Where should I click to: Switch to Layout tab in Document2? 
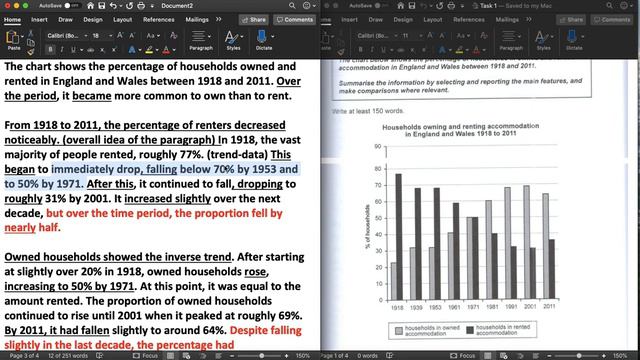122,19
